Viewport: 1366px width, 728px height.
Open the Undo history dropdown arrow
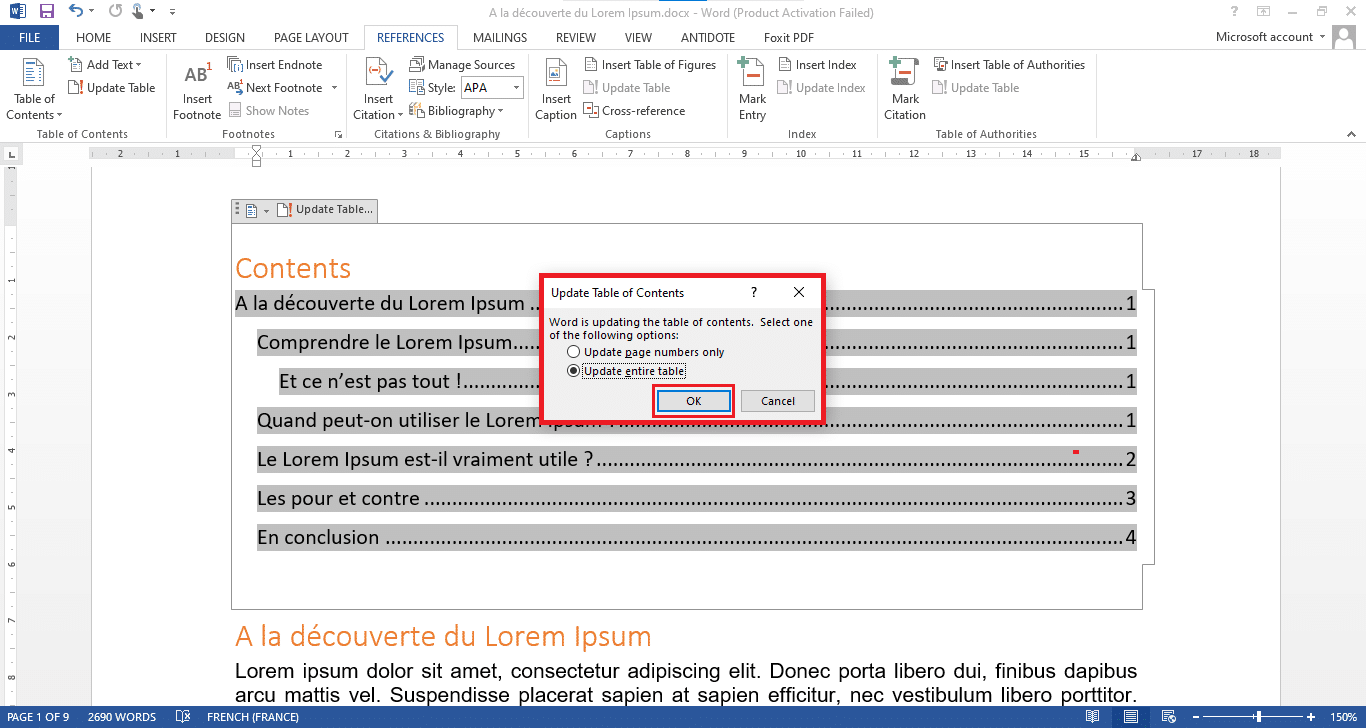(x=92, y=12)
